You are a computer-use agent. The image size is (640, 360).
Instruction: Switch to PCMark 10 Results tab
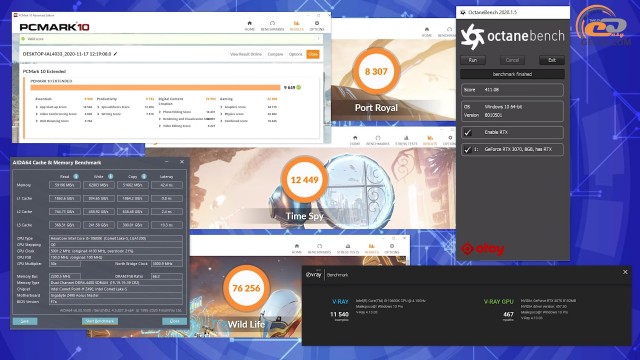coord(297,26)
